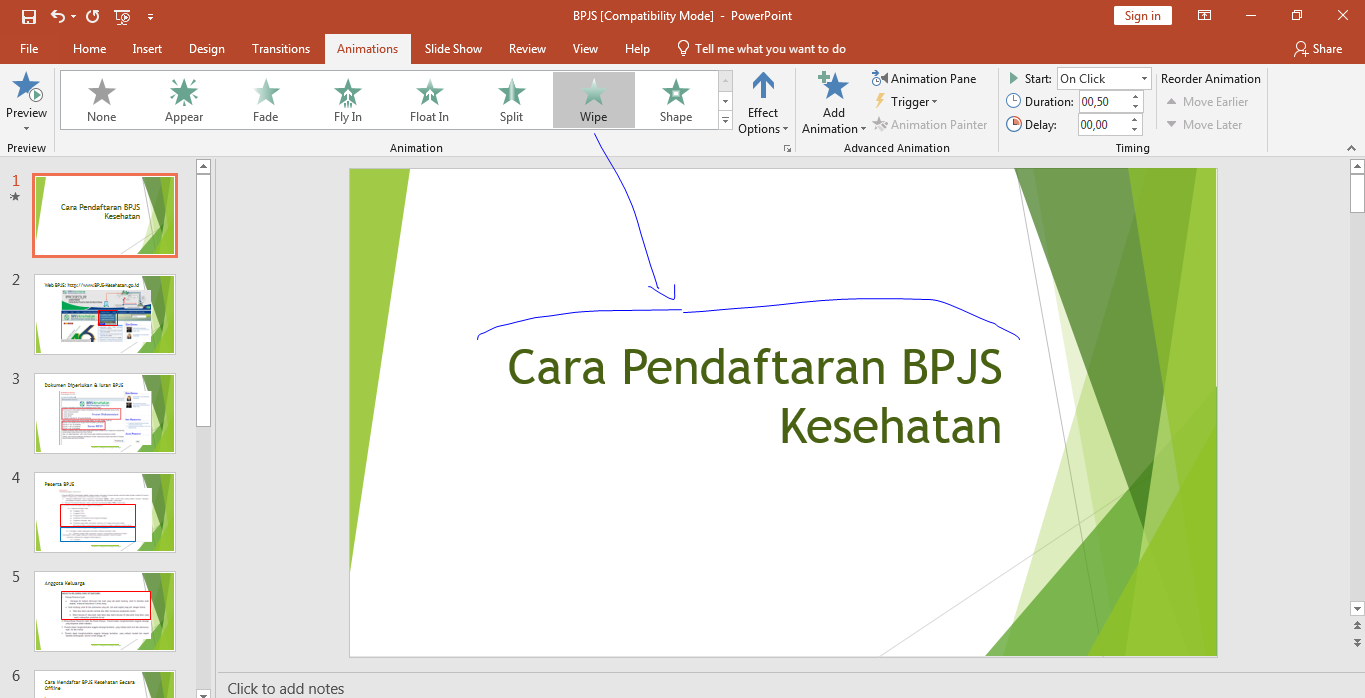The width and height of the screenshot is (1365, 698).
Task: Click the Preview animation star icon
Action: [x=26, y=89]
